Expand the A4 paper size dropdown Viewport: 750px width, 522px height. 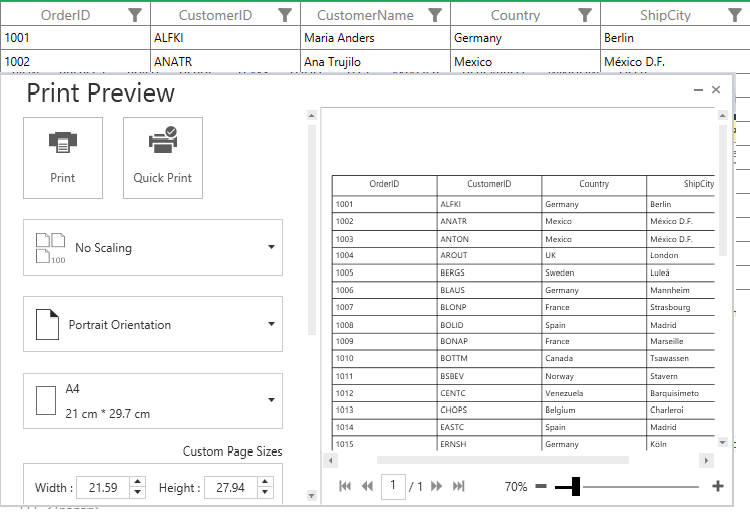point(153,401)
